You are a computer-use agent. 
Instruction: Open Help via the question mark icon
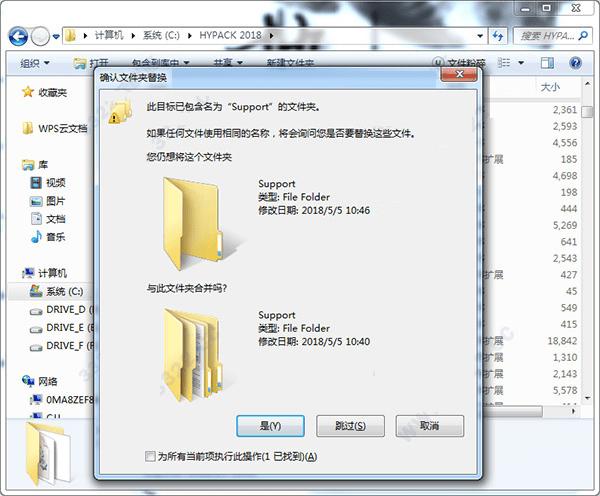pos(575,63)
